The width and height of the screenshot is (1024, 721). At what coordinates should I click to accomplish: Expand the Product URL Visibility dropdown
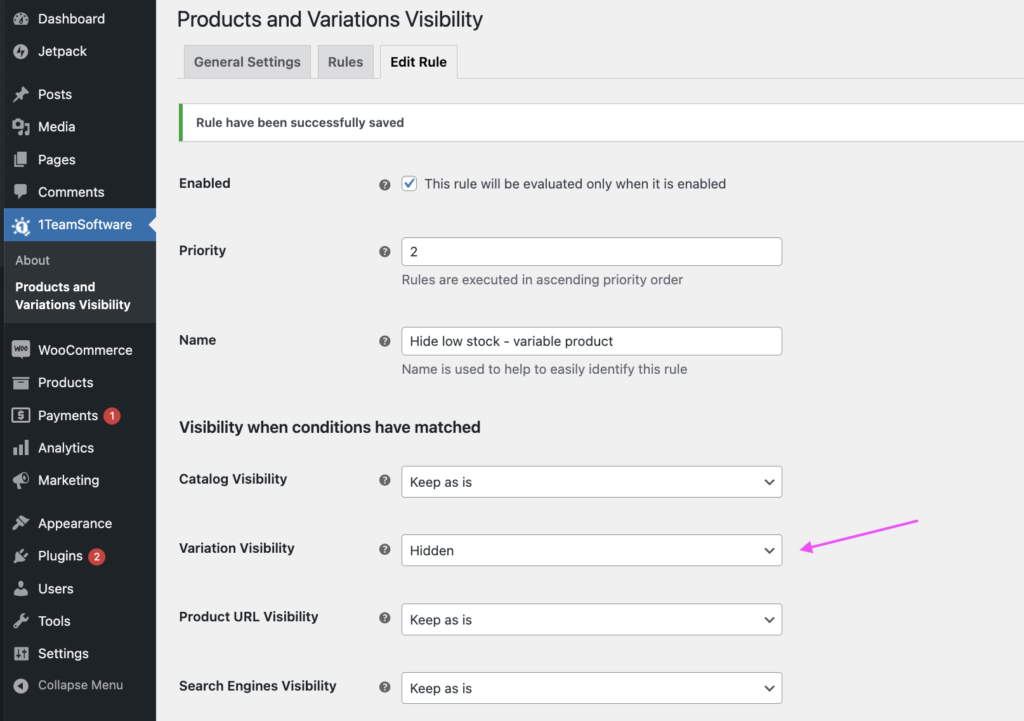pos(591,620)
